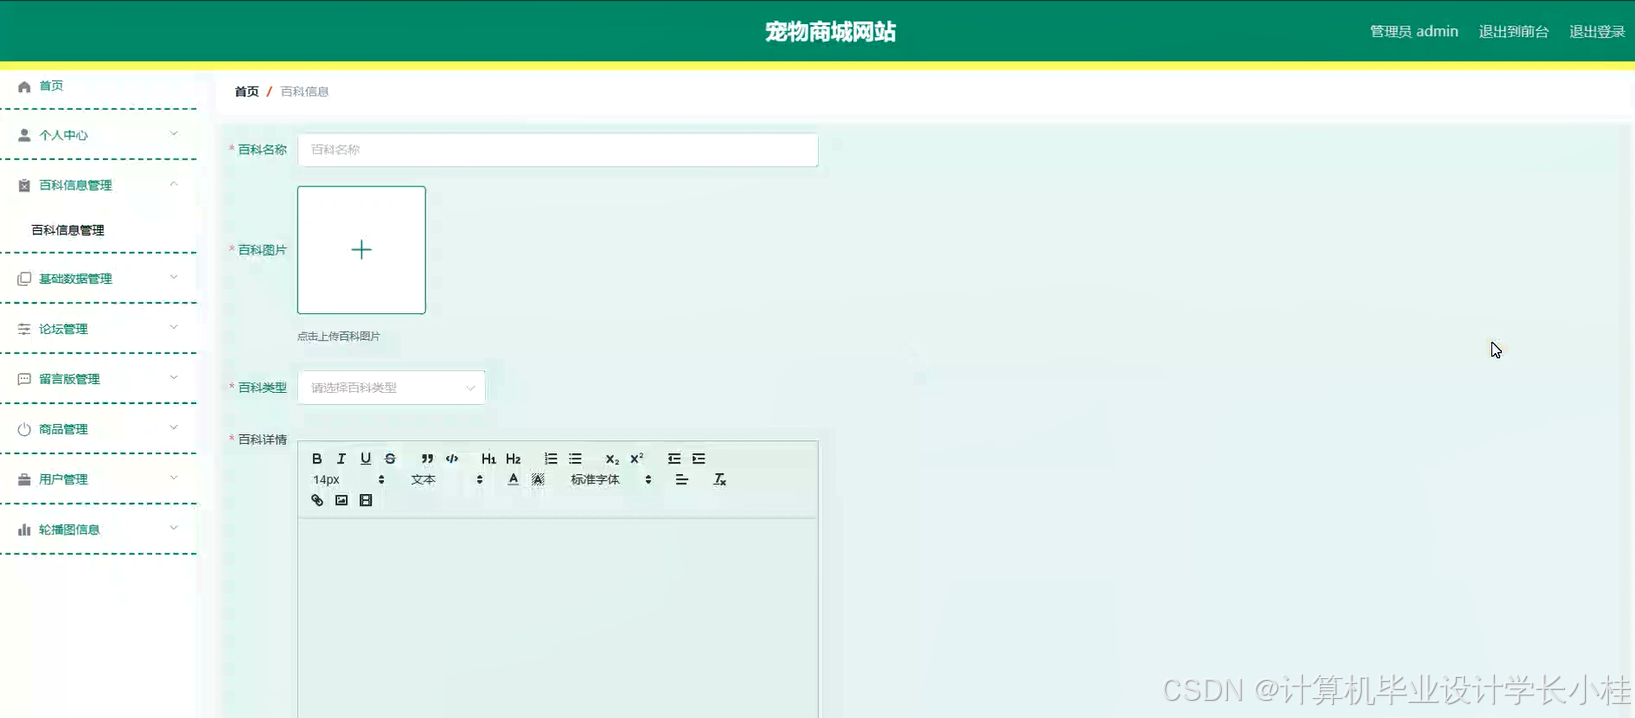This screenshot has height=718, width=1635.
Task: Collapse the 百科信息管理 menu chevron
Action: [x=174, y=184]
